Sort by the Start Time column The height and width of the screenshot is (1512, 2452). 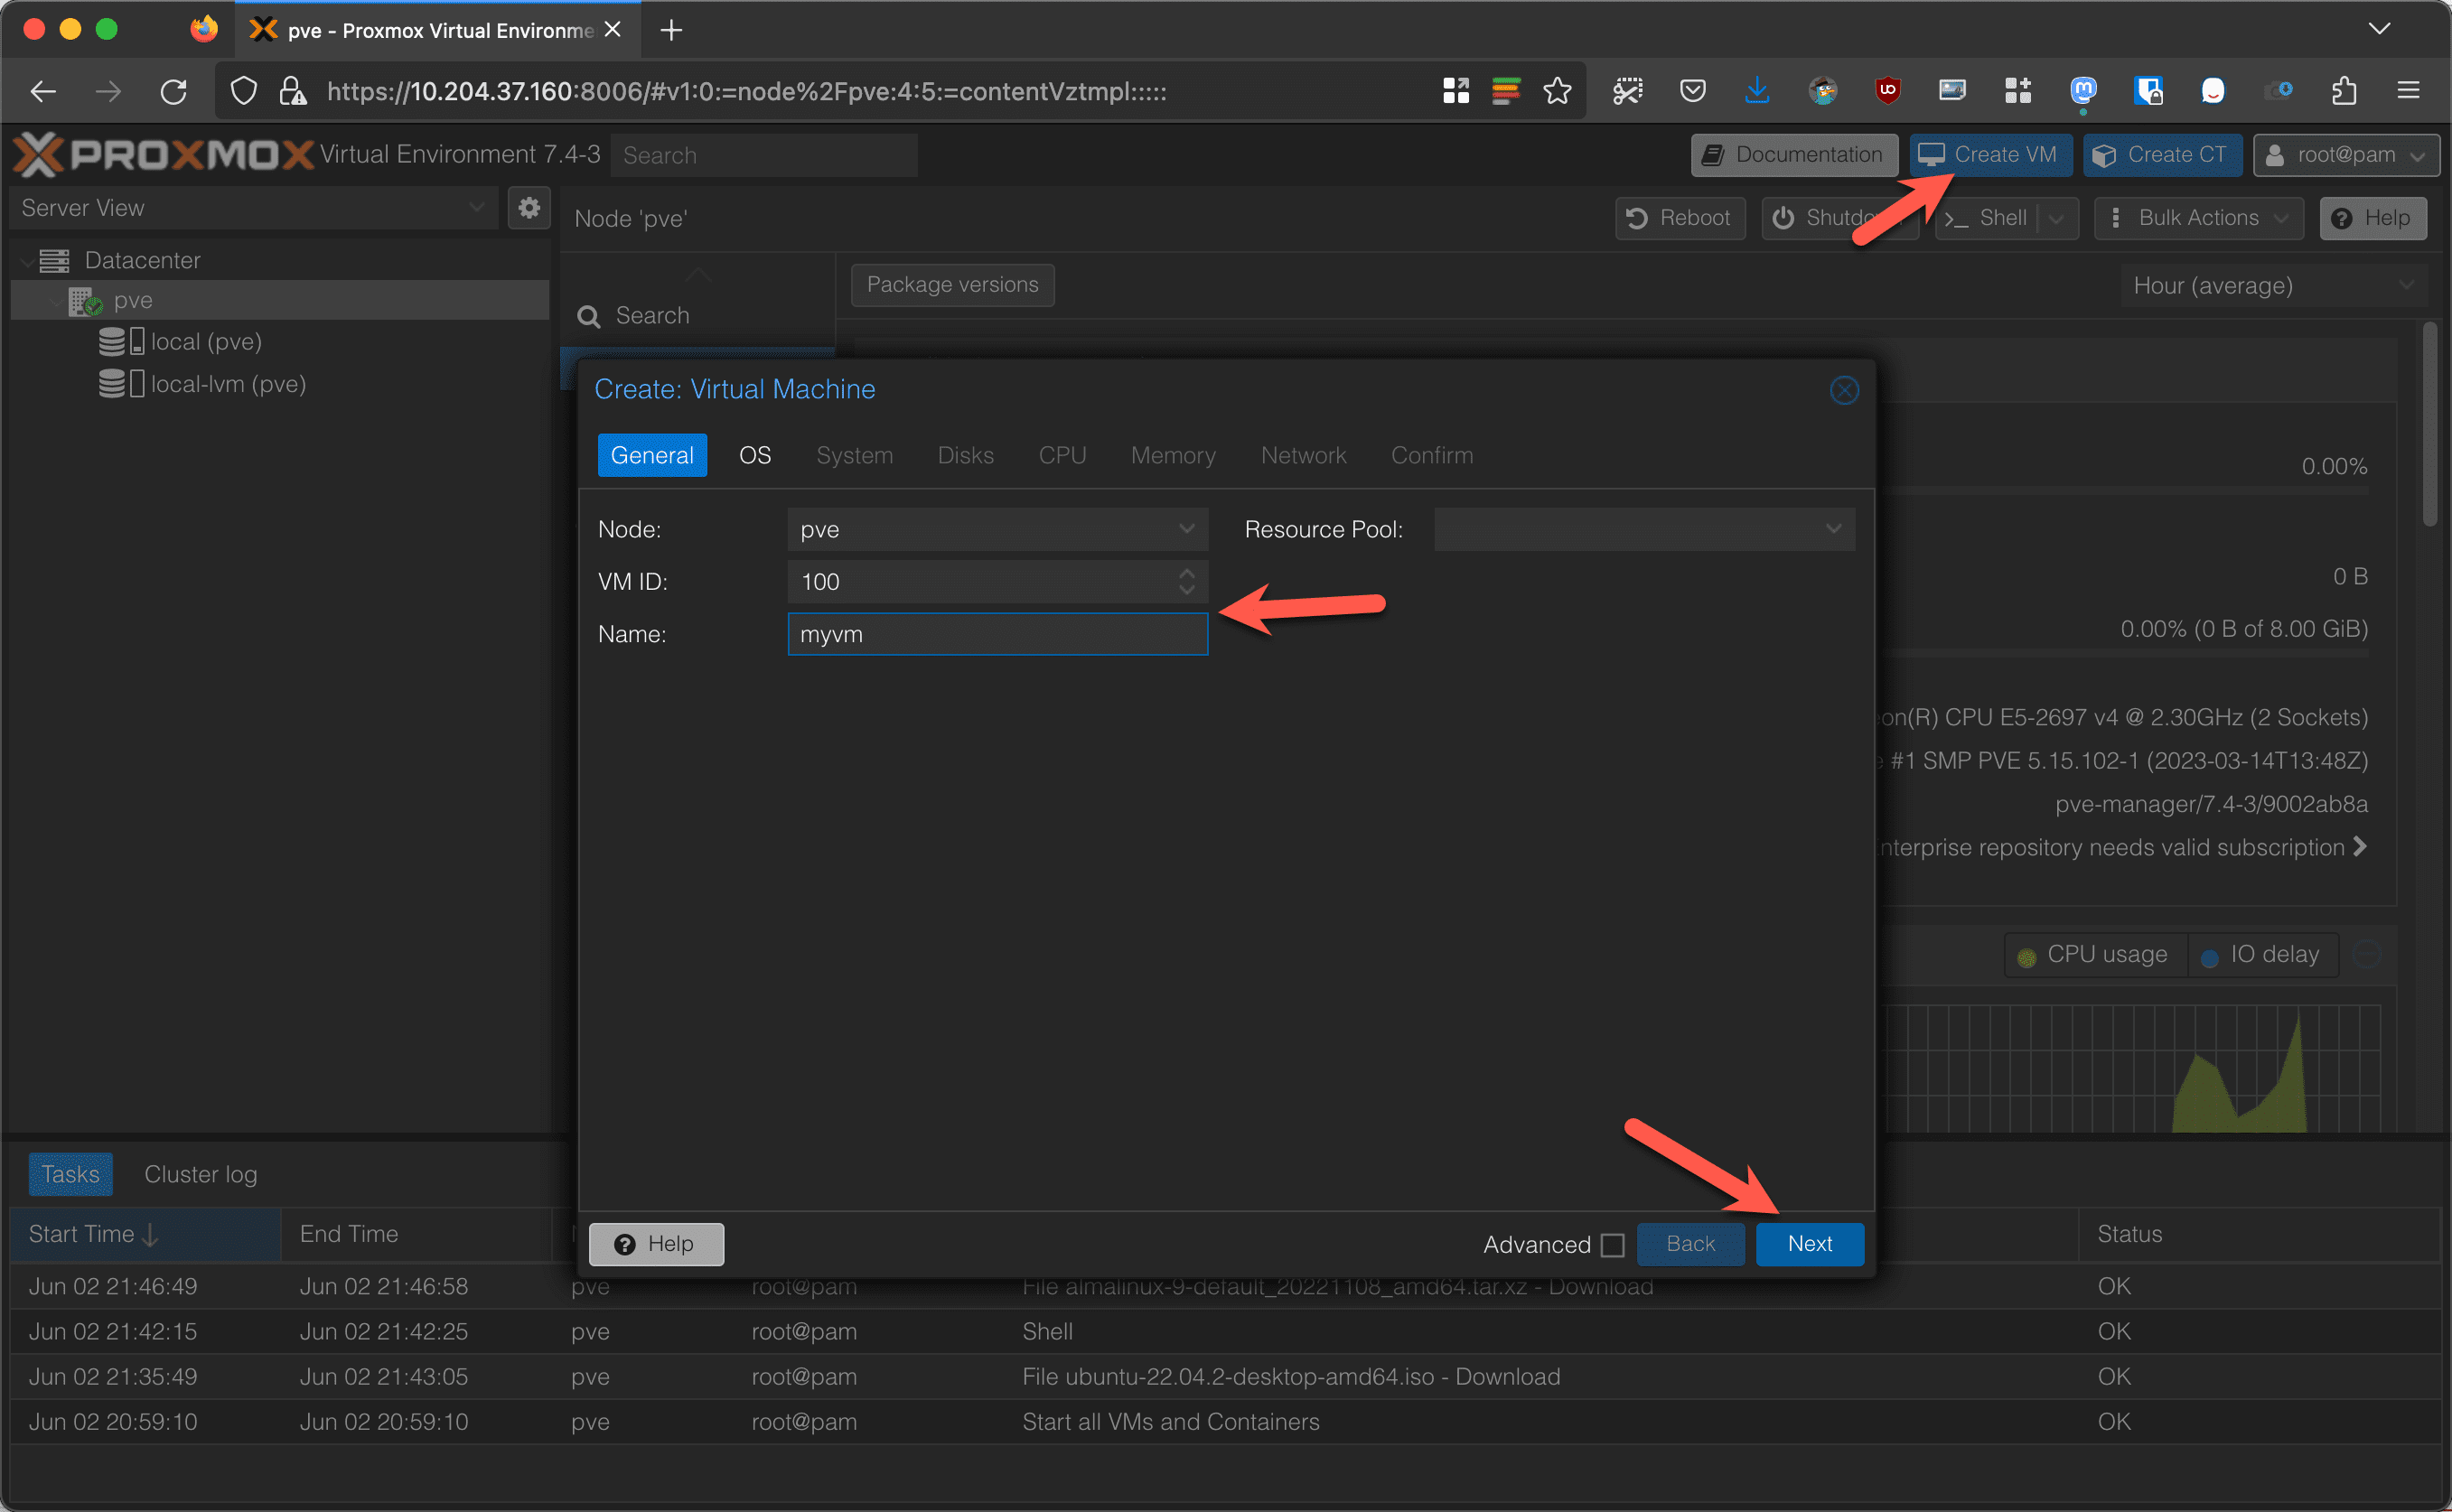(x=145, y=1234)
